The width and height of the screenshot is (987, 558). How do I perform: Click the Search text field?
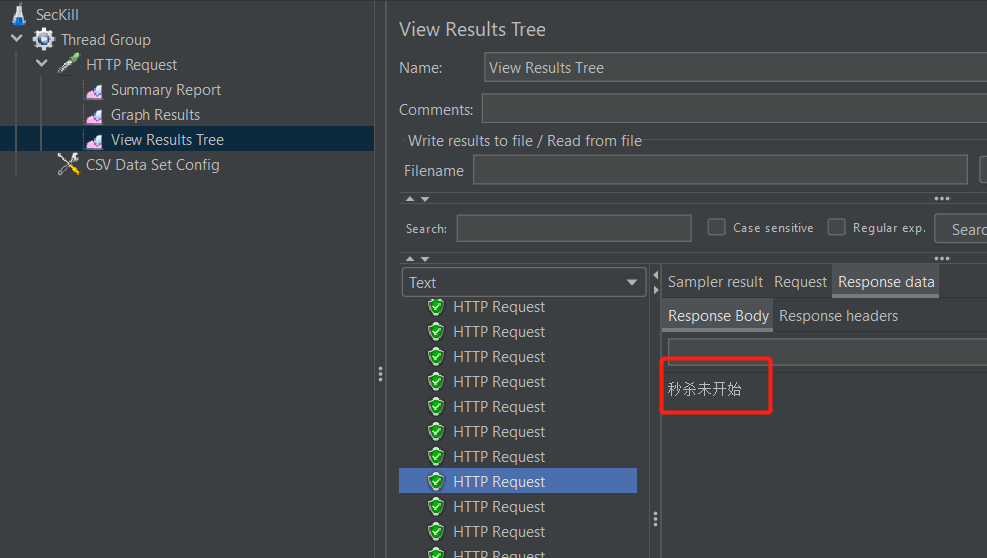574,228
